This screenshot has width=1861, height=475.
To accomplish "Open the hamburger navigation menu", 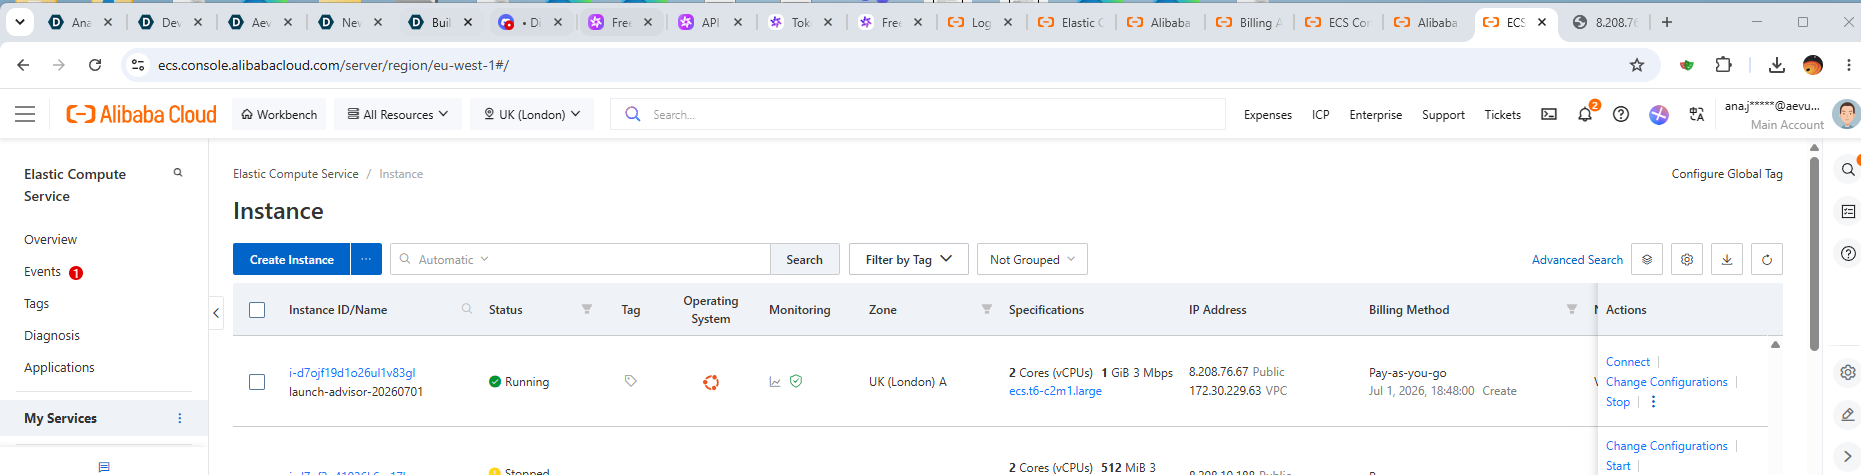I will tap(25, 114).
